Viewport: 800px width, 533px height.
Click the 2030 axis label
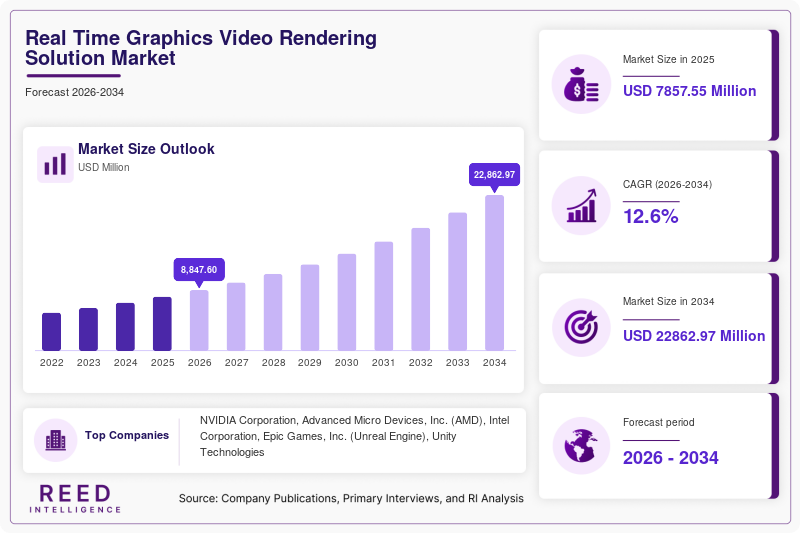click(x=347, y=363)
